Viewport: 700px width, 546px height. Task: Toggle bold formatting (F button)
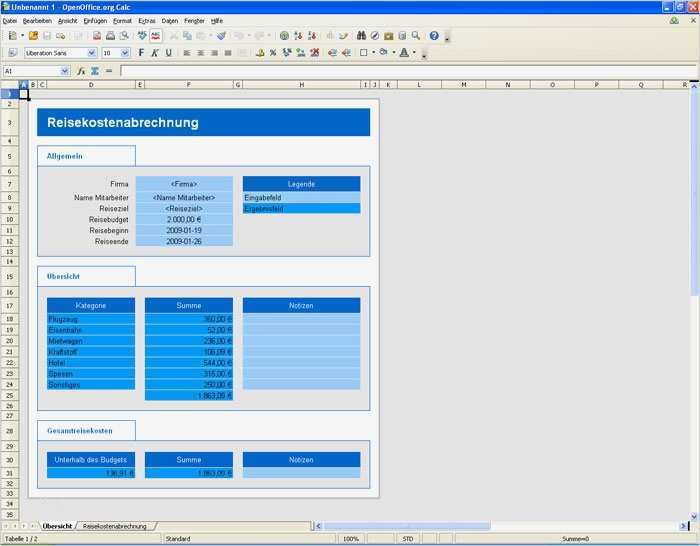141,53
